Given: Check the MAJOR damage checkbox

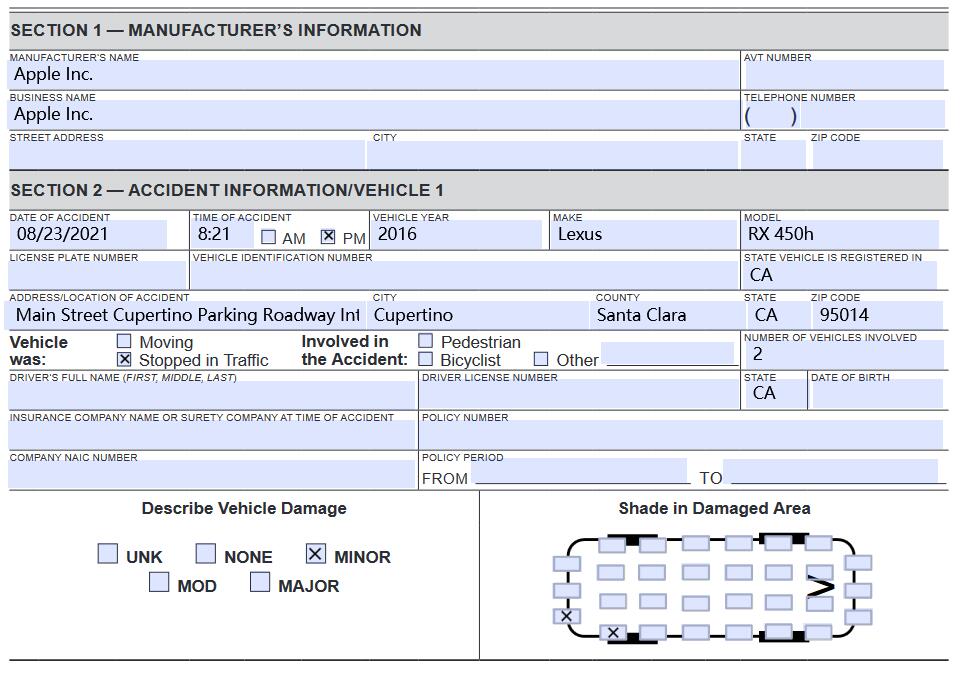Looking at the screenshot, I should [260, 582].
